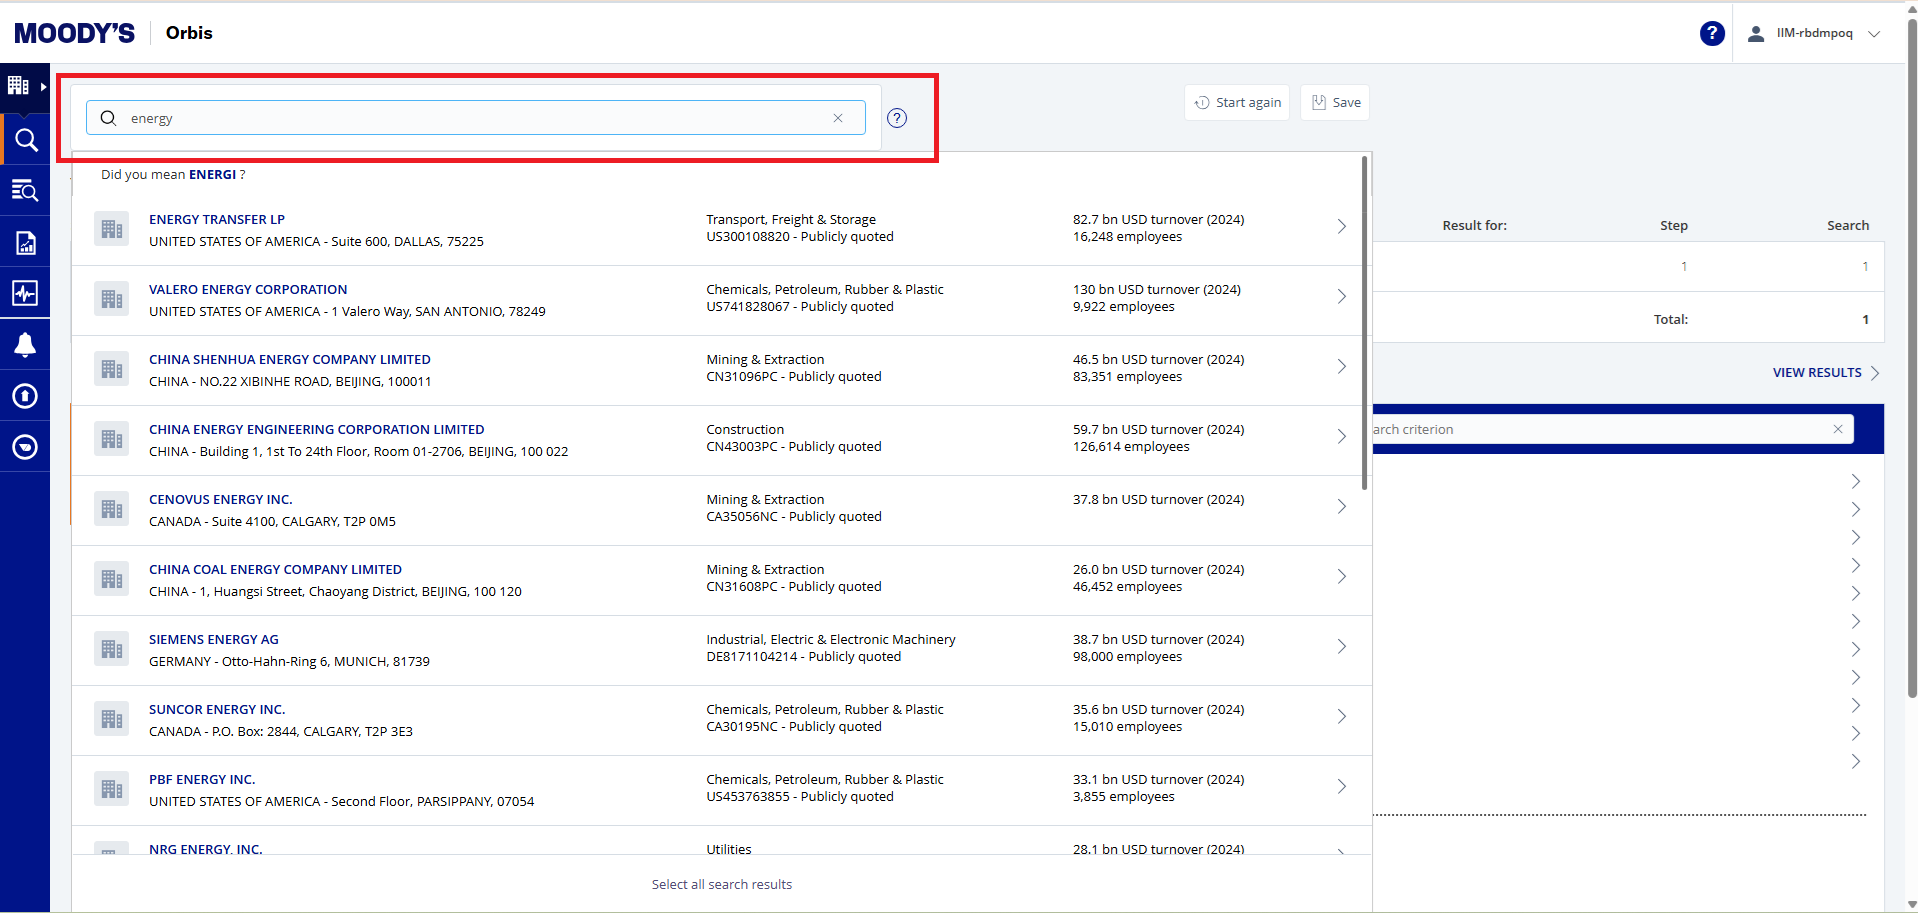Expand the SIEMENS ENERGY AG result arrow

click(1341, 647)
